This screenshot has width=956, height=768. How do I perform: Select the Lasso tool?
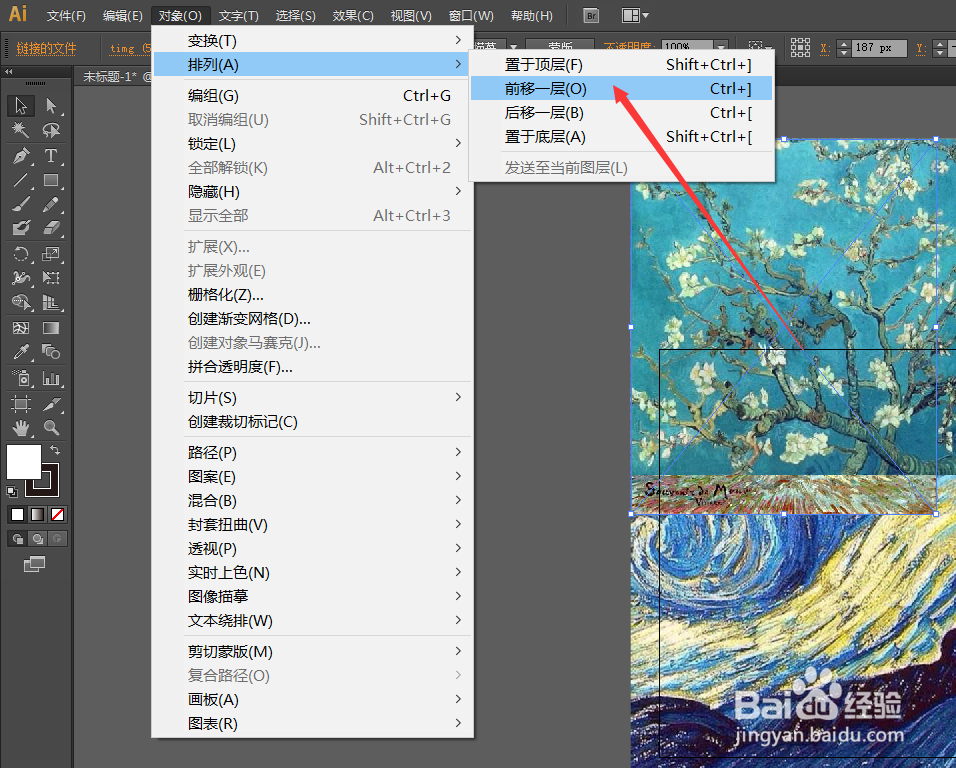[51, 130]
